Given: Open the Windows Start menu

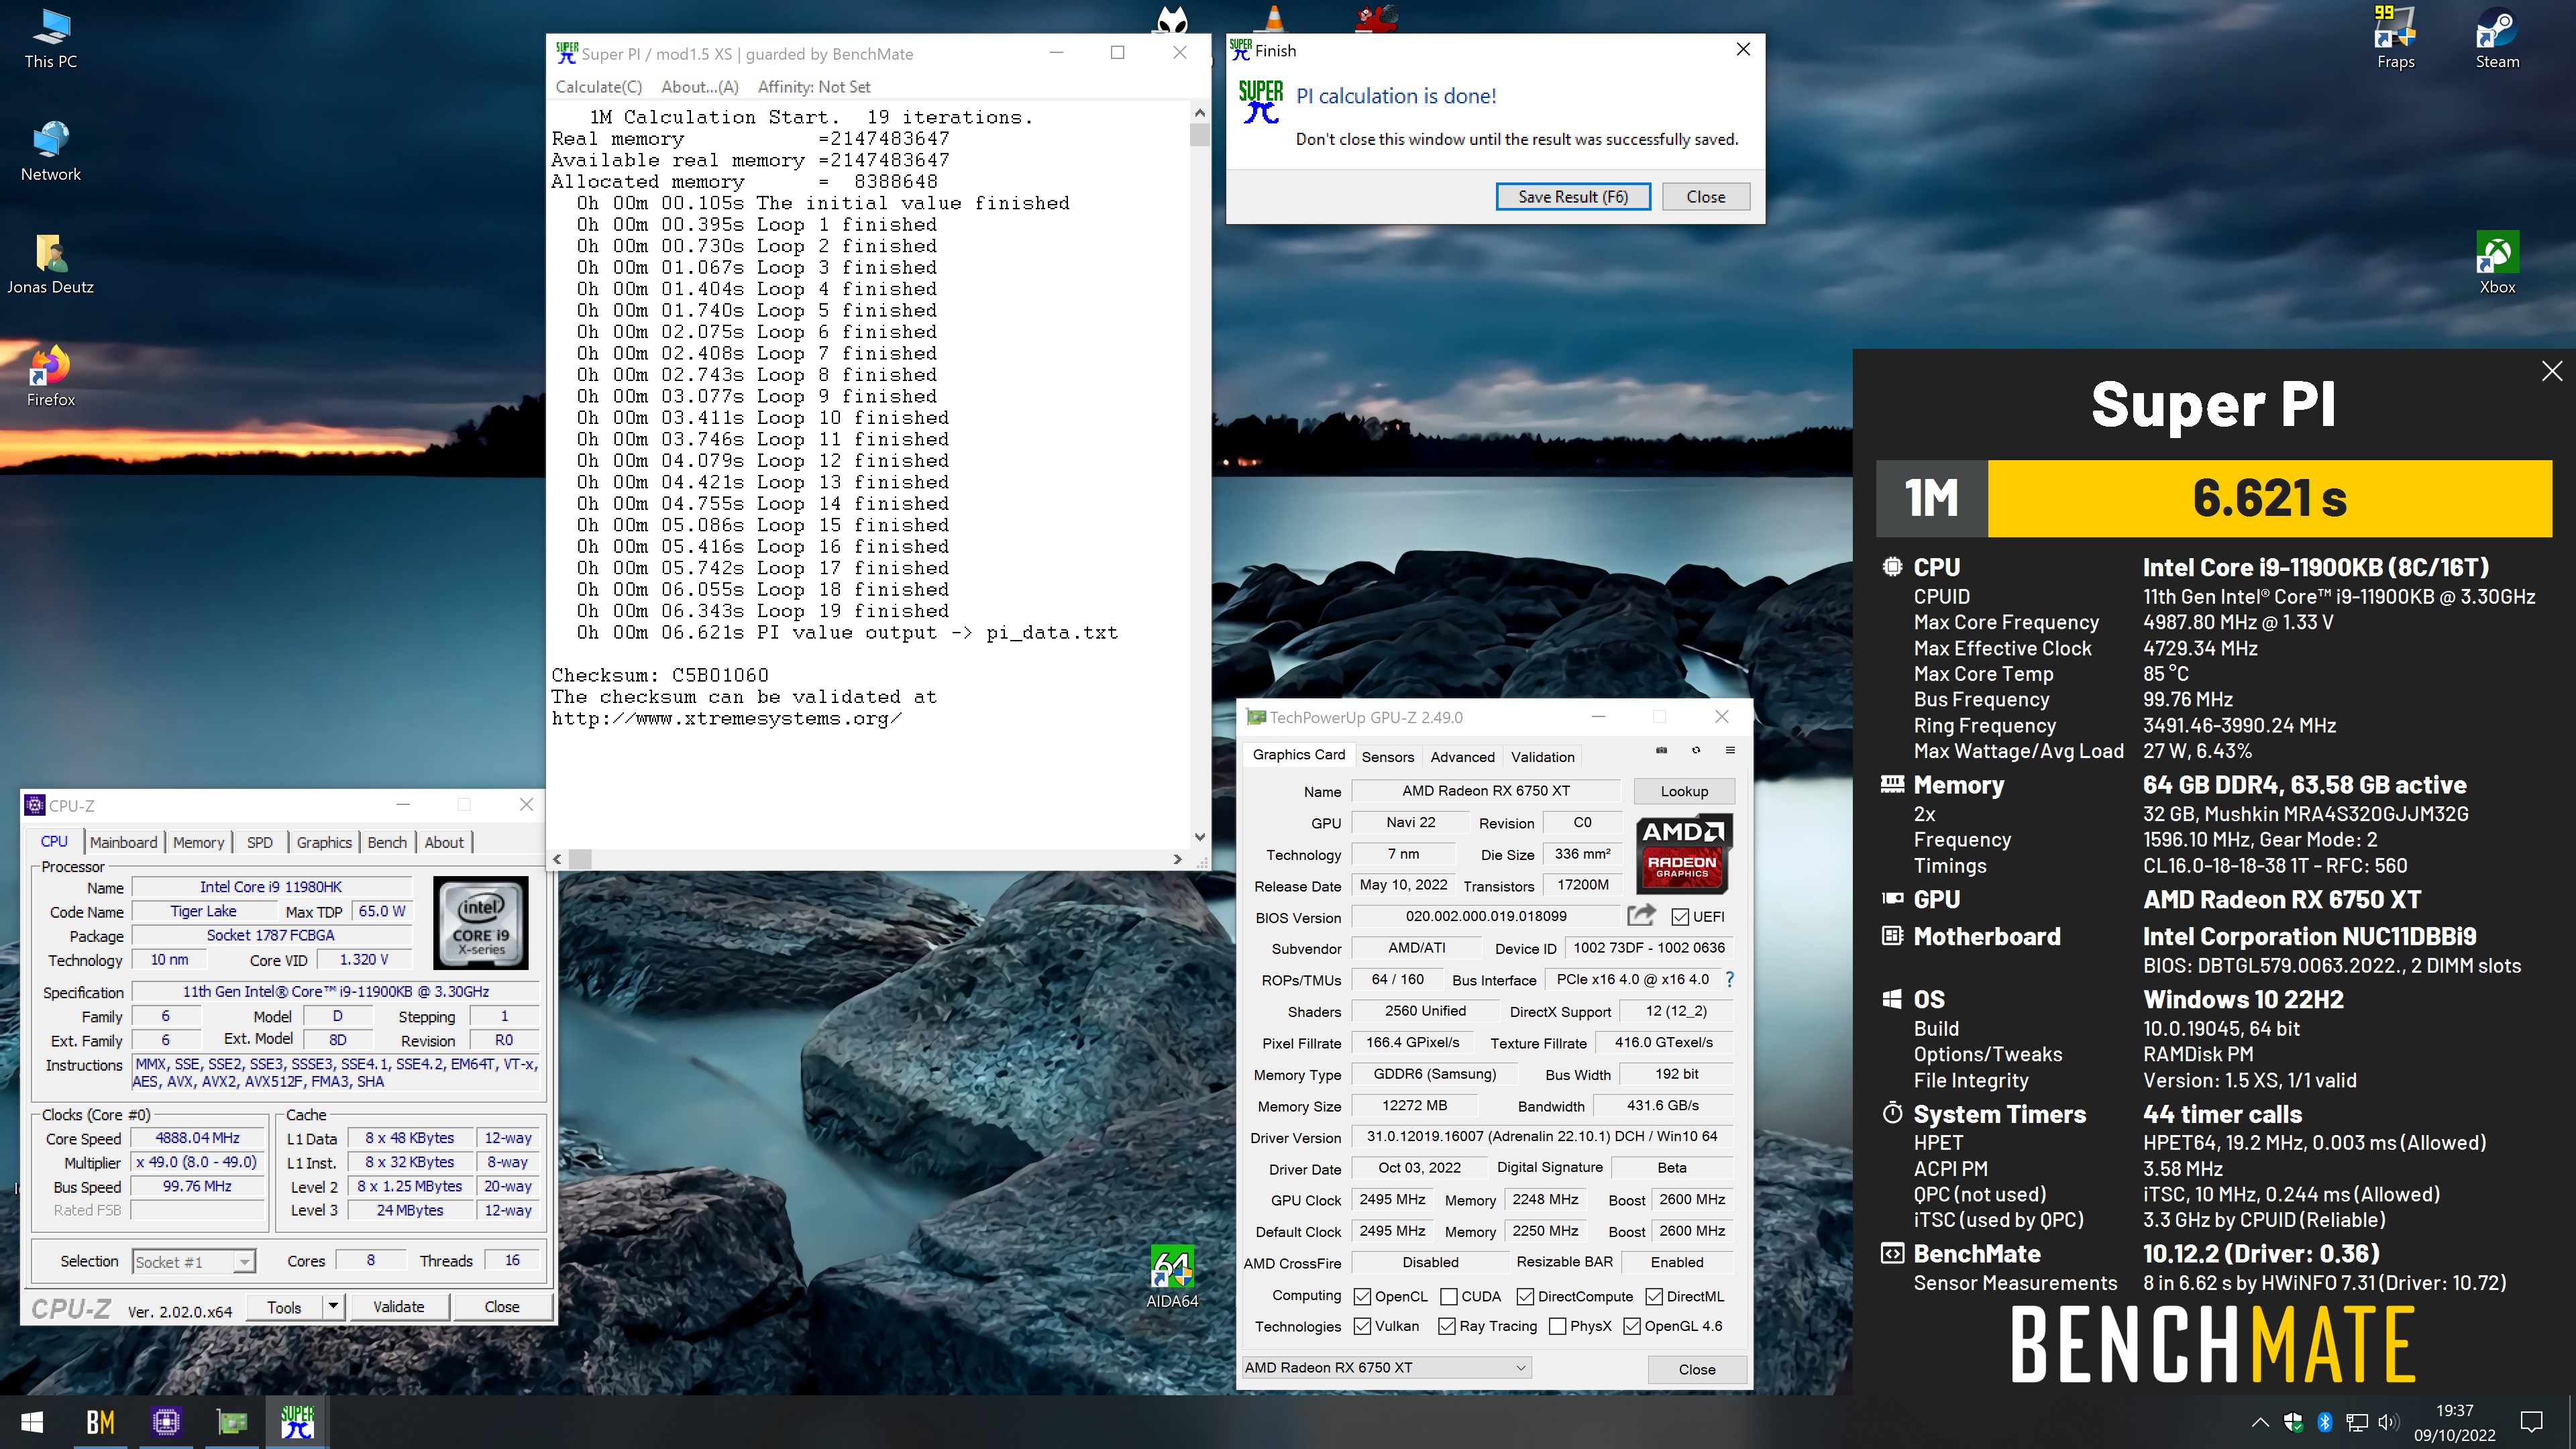Looking at the screenshot, I should click(x=32, y=1422).
